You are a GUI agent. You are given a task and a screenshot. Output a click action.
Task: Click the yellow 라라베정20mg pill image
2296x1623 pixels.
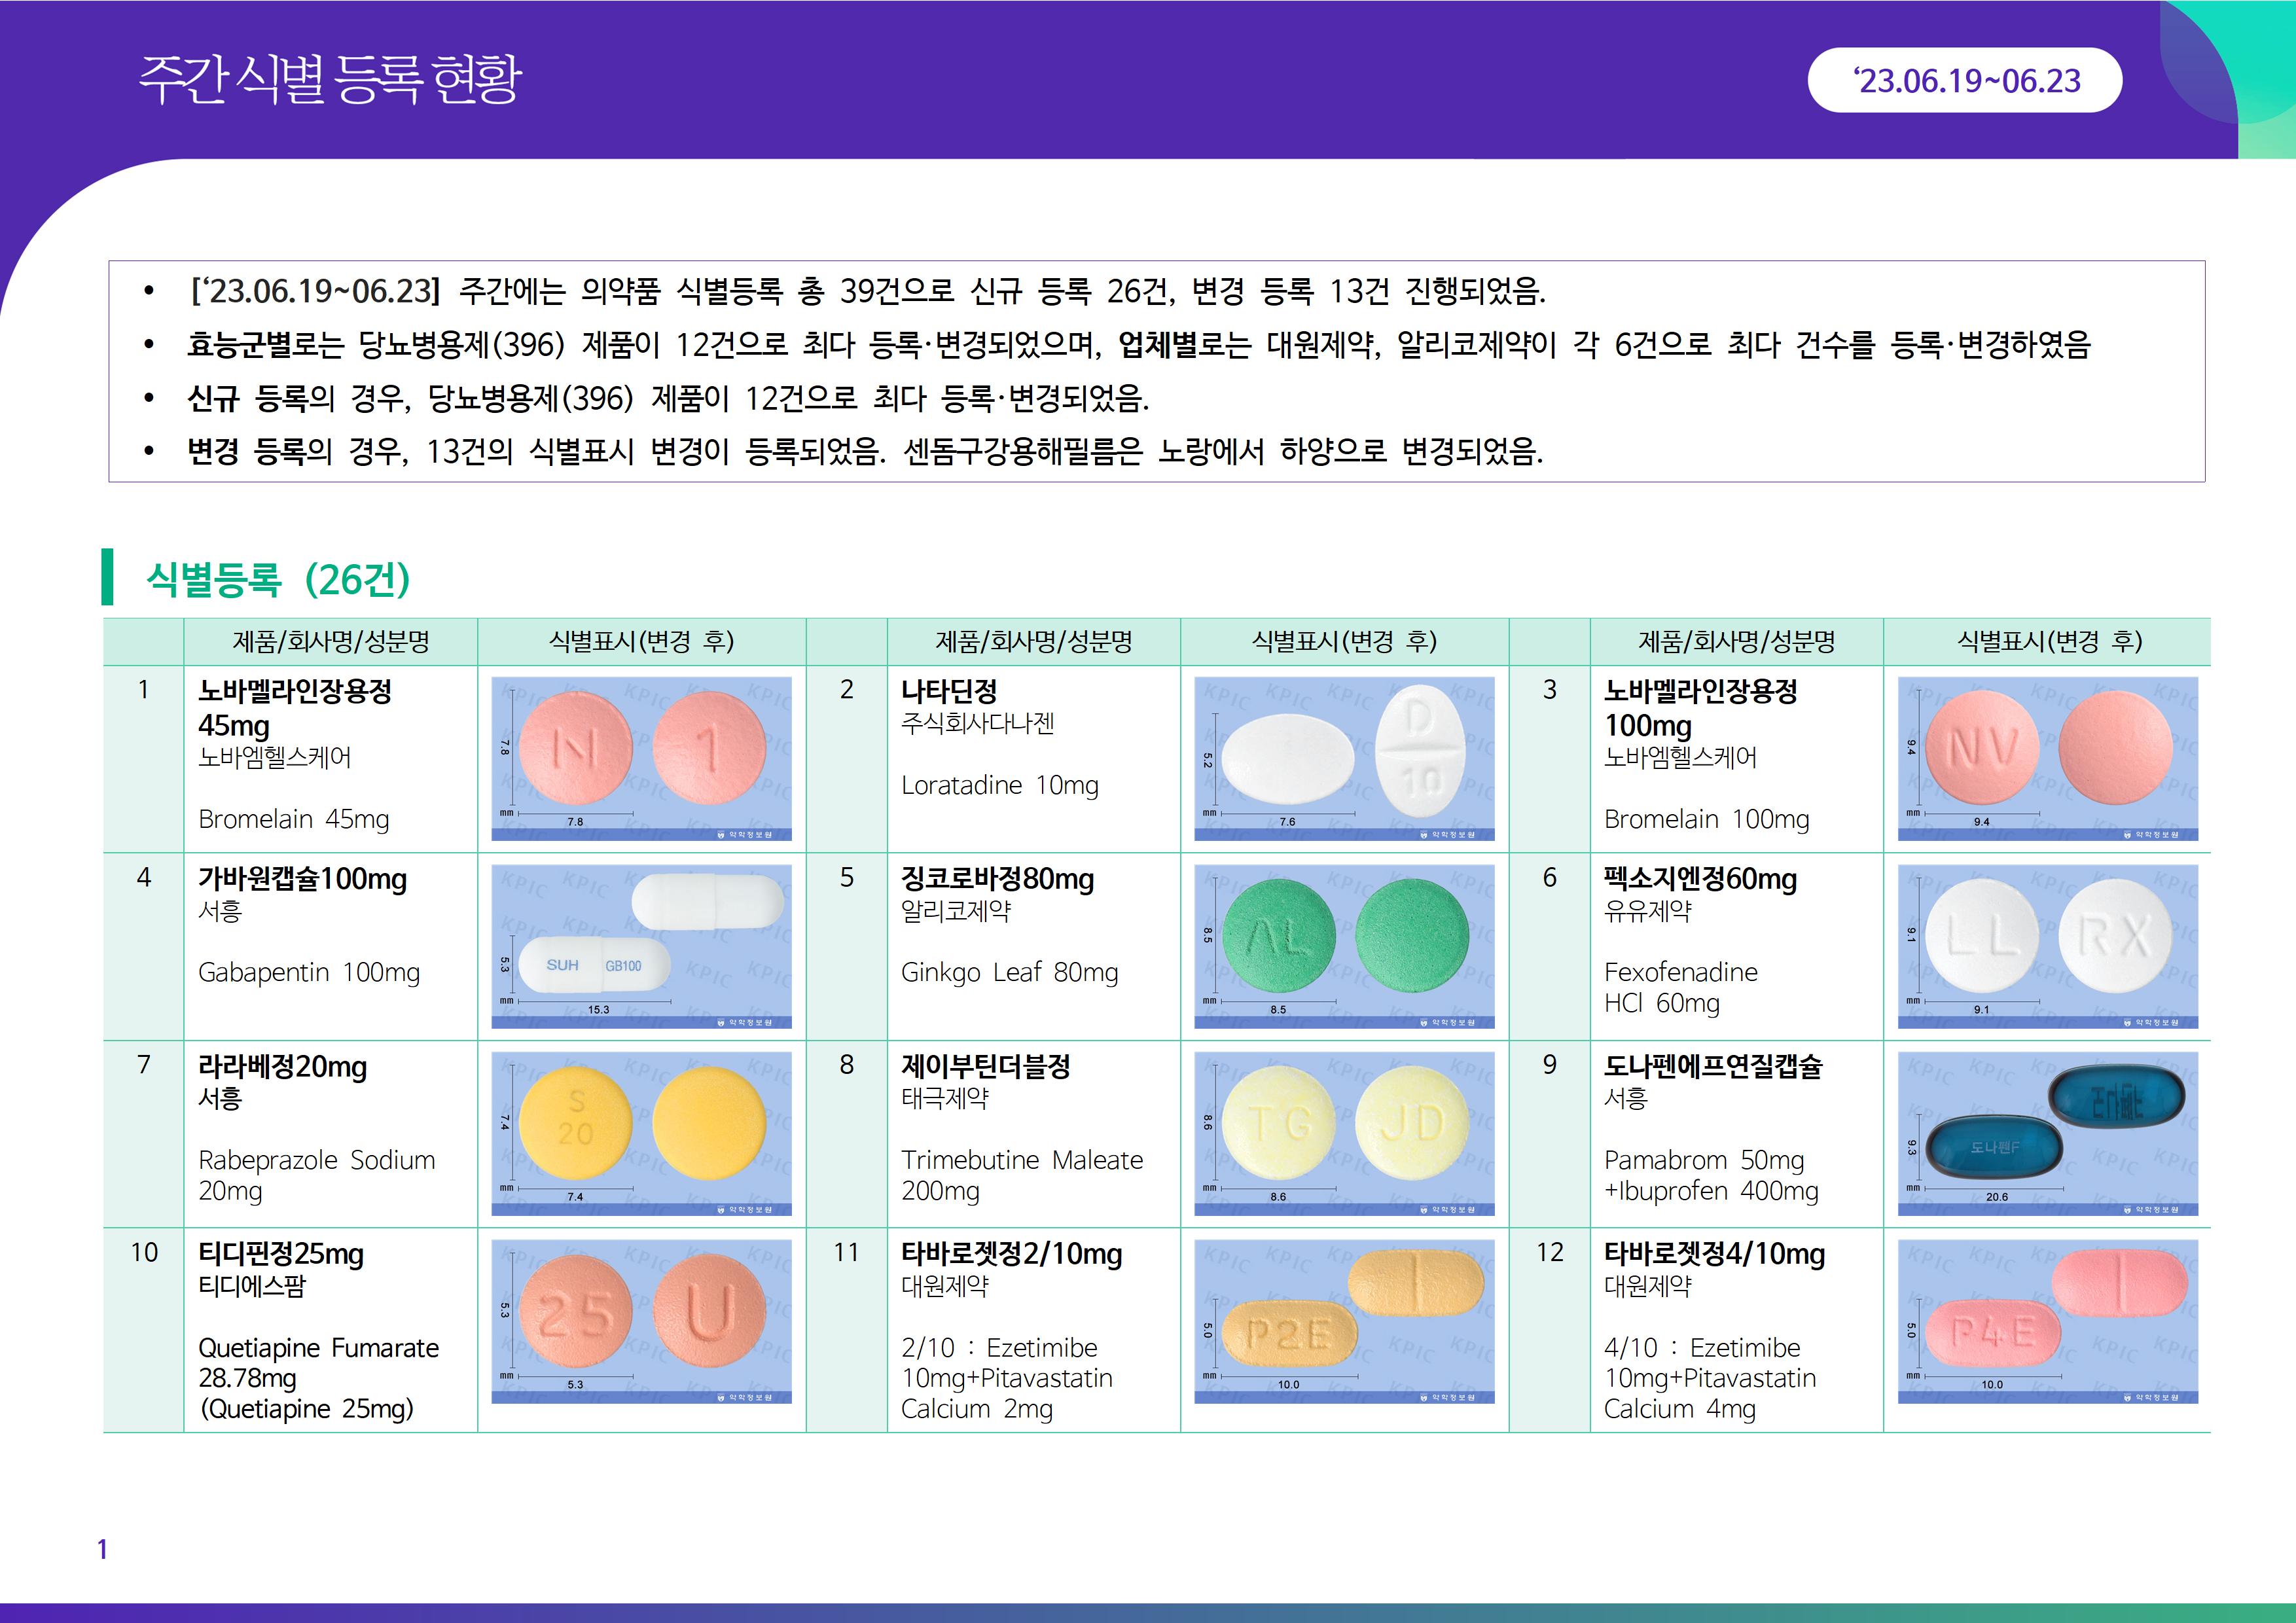click(641, 1133)
